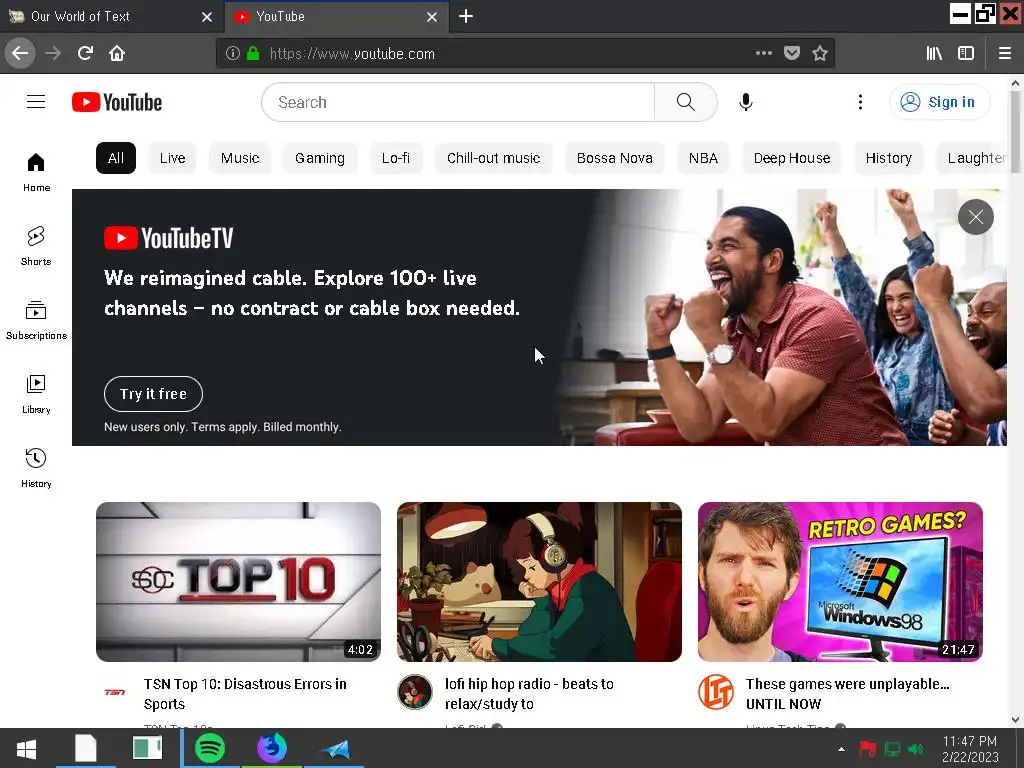This screenshot has width=1024, height=768.
Task: Select the Live filter chip
Action: coord(172,158)
